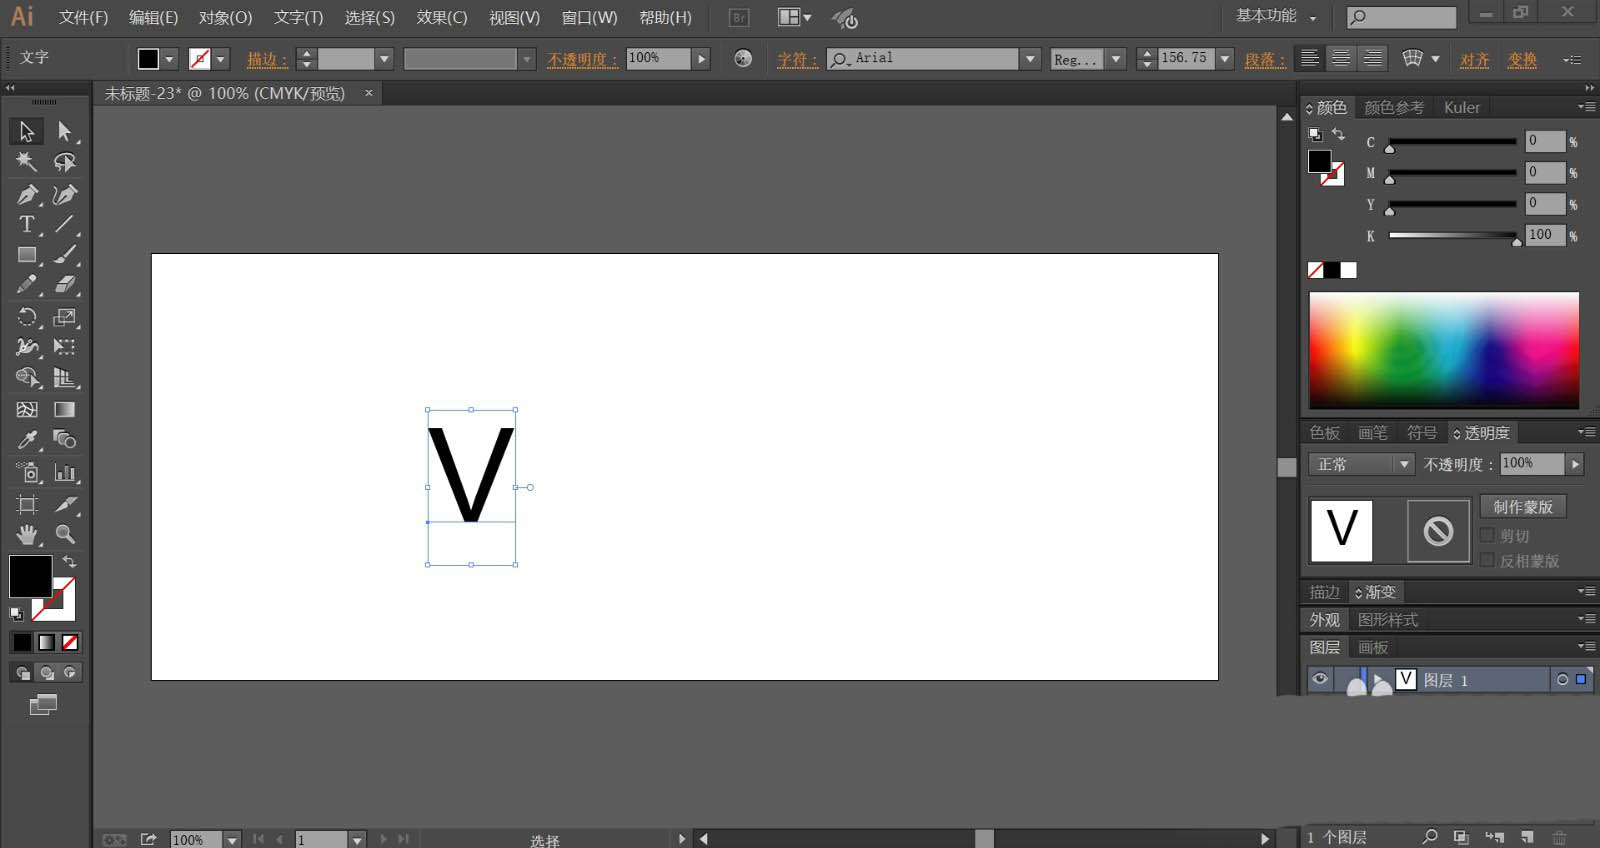This screenshot has width=1600, height=848.
Task: Pick the Pen tool
Action: point(27,194)
